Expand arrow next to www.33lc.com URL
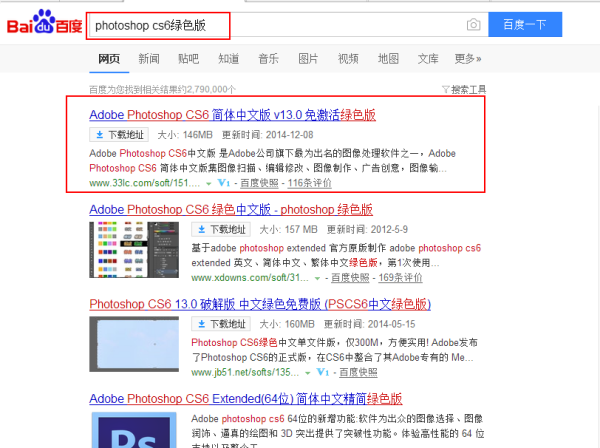 tap(209, 184)
